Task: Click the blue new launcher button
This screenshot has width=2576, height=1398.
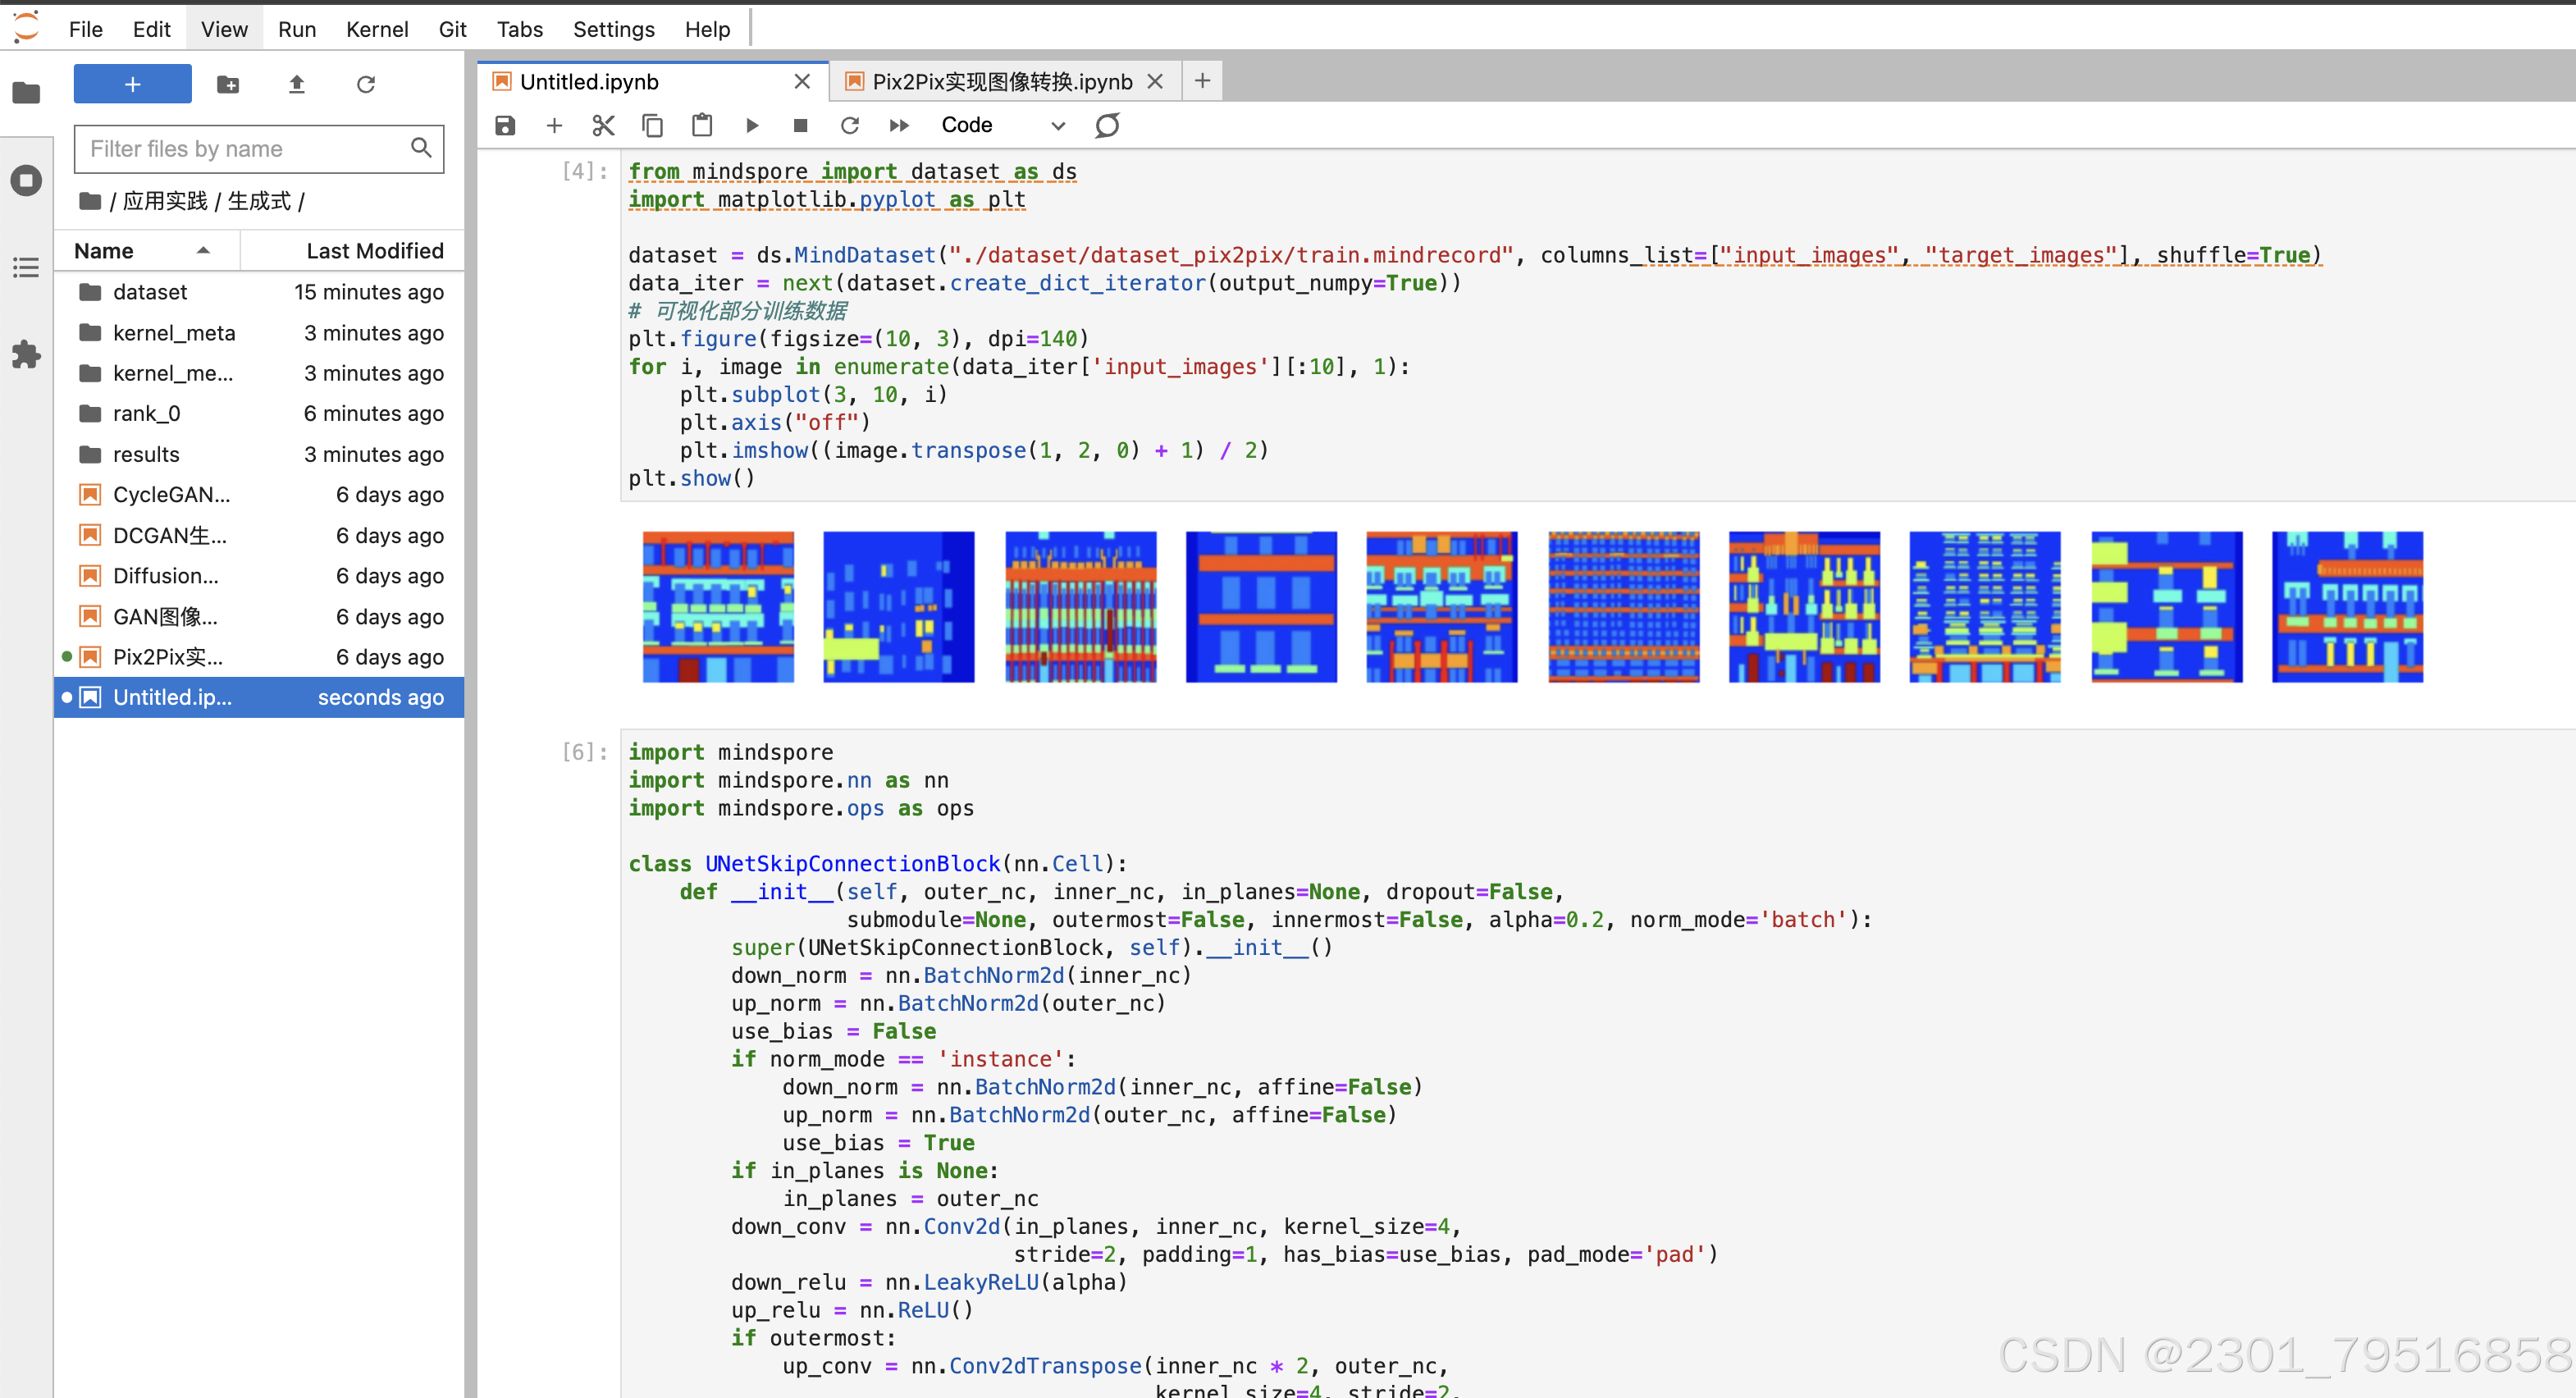Action: click(132, 84)
